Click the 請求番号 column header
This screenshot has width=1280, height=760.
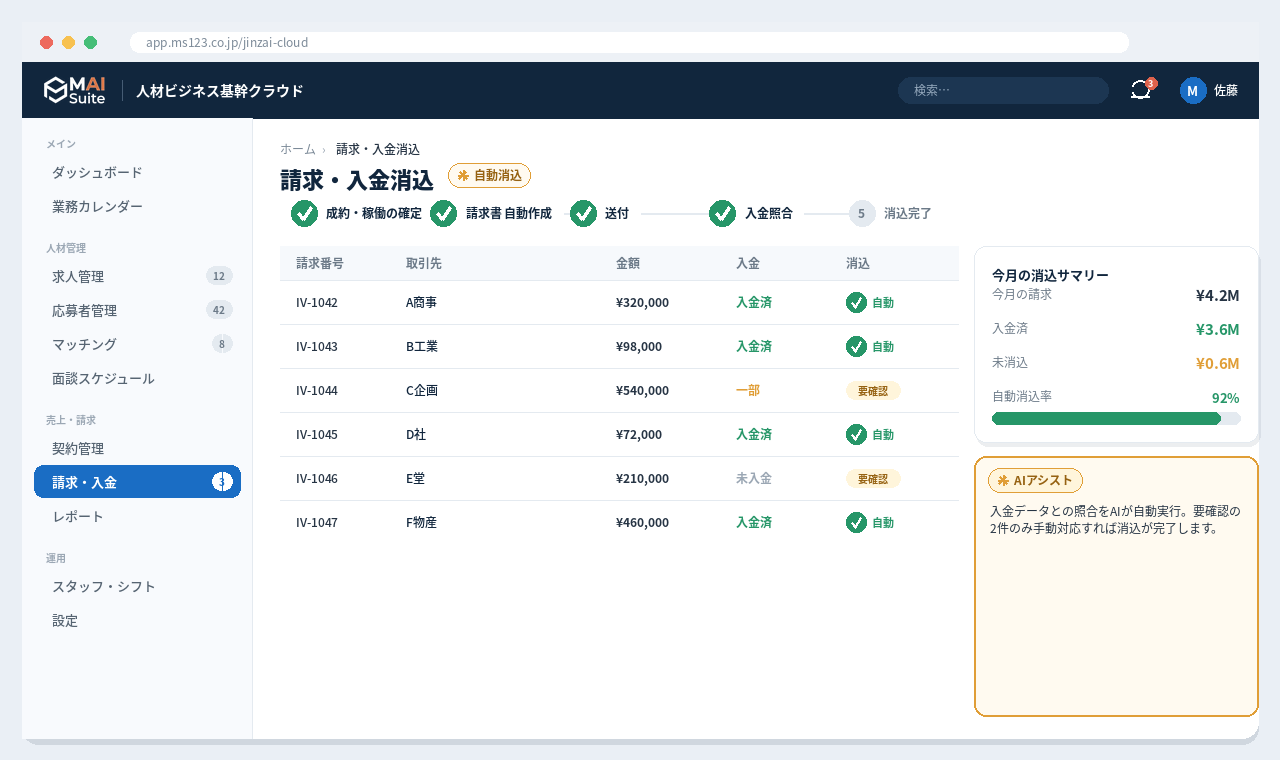320,263
